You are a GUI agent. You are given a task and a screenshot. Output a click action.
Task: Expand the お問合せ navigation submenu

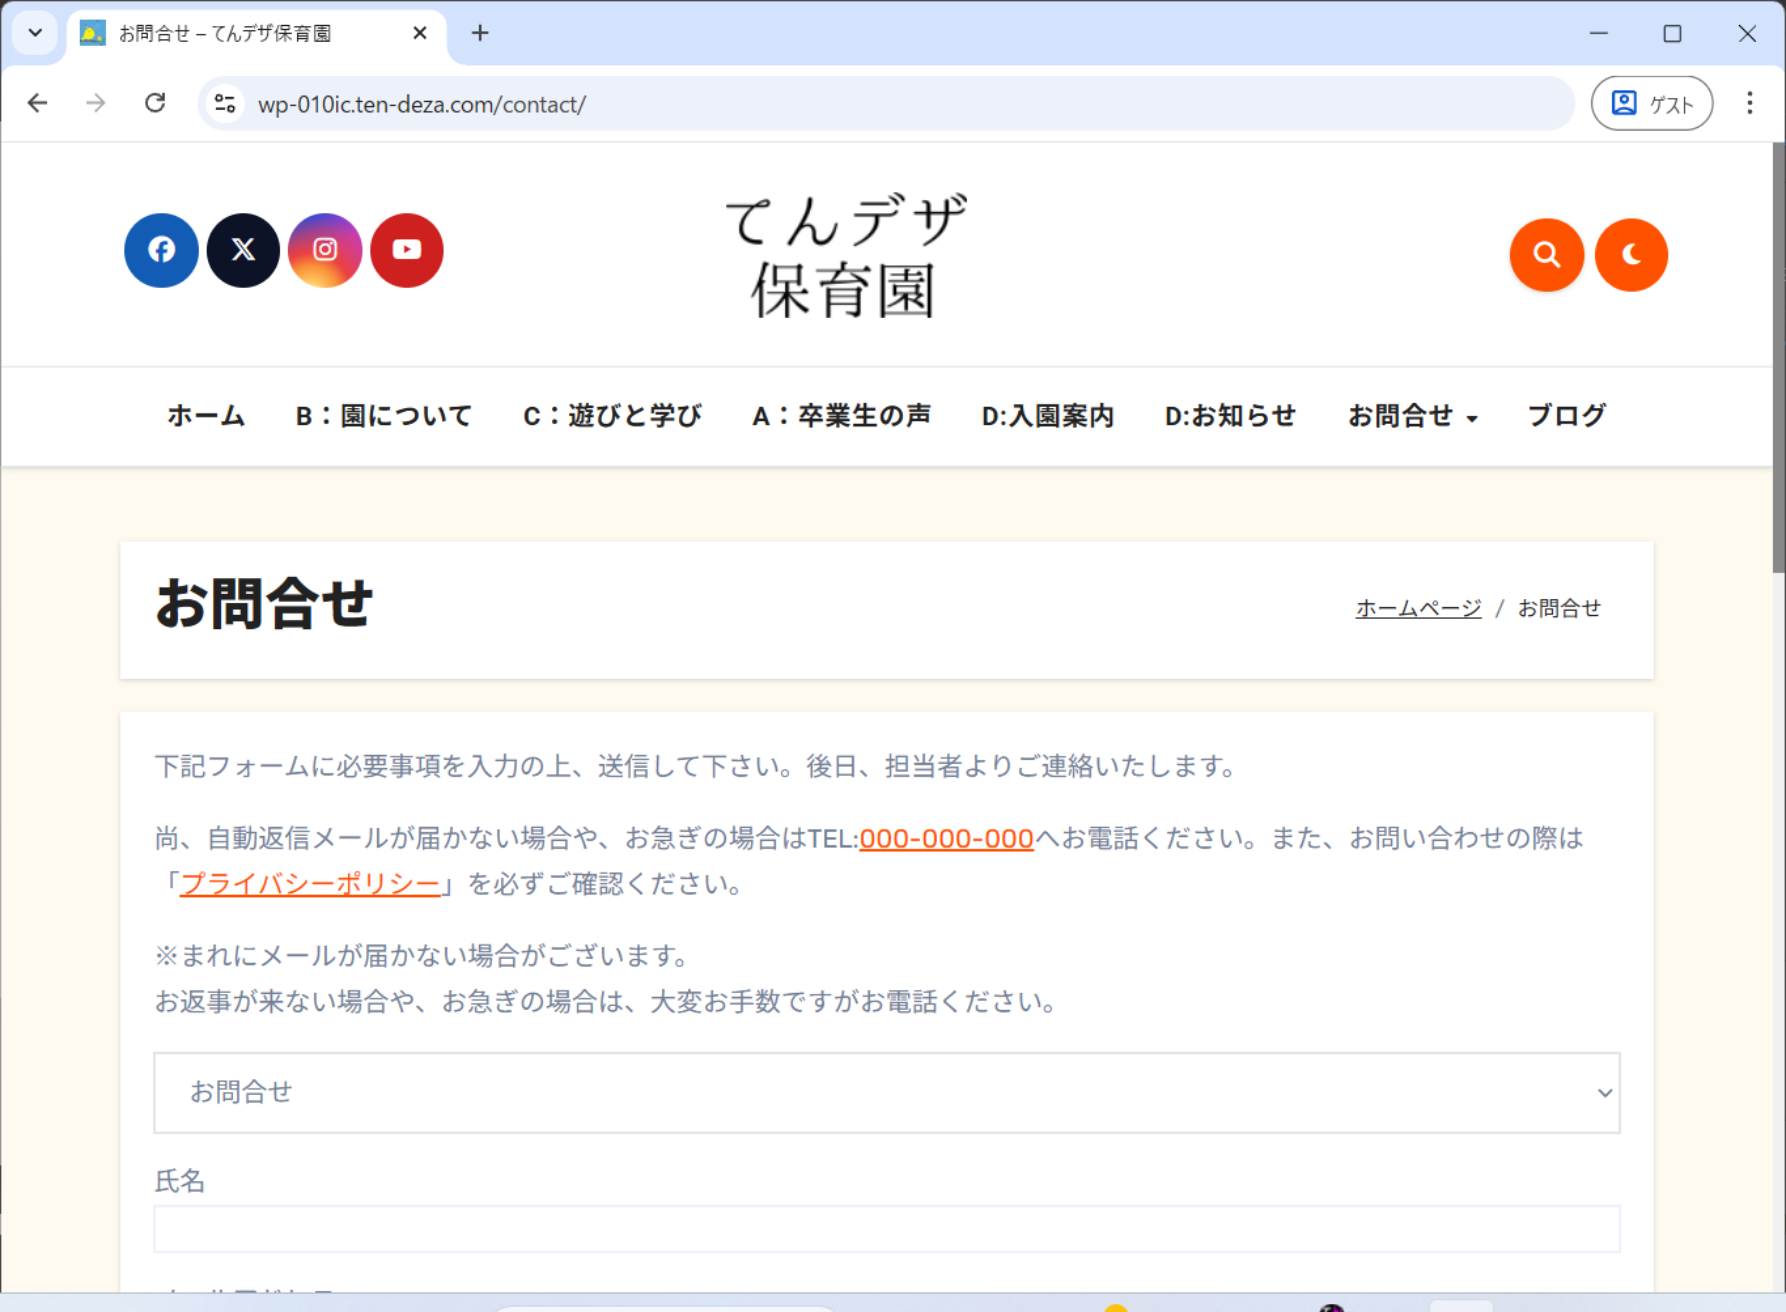1471,418
